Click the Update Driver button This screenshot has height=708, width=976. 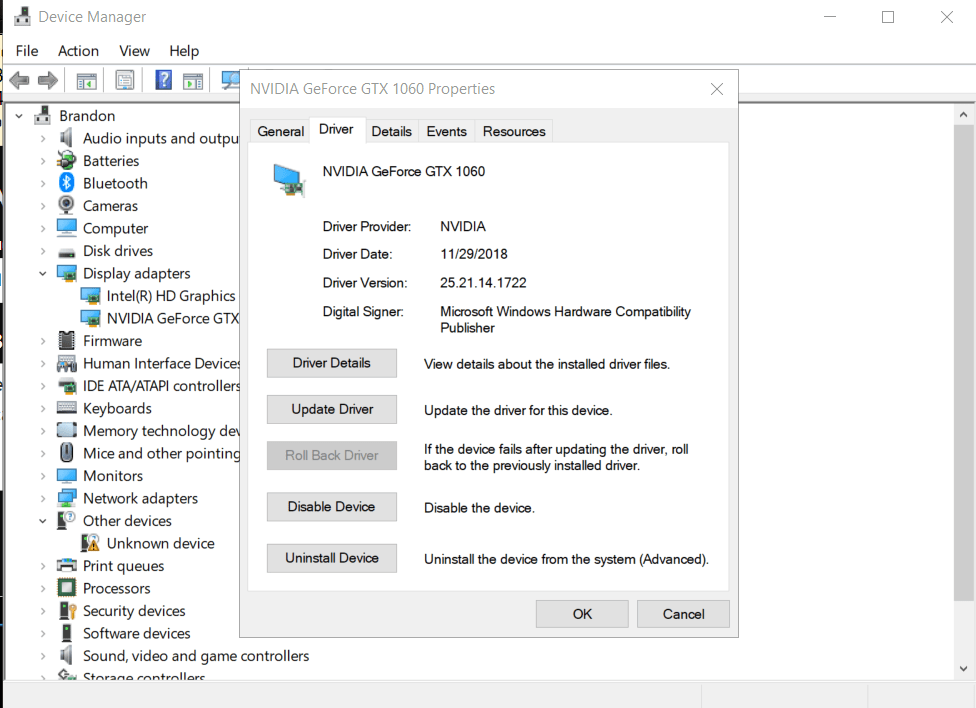332,409
